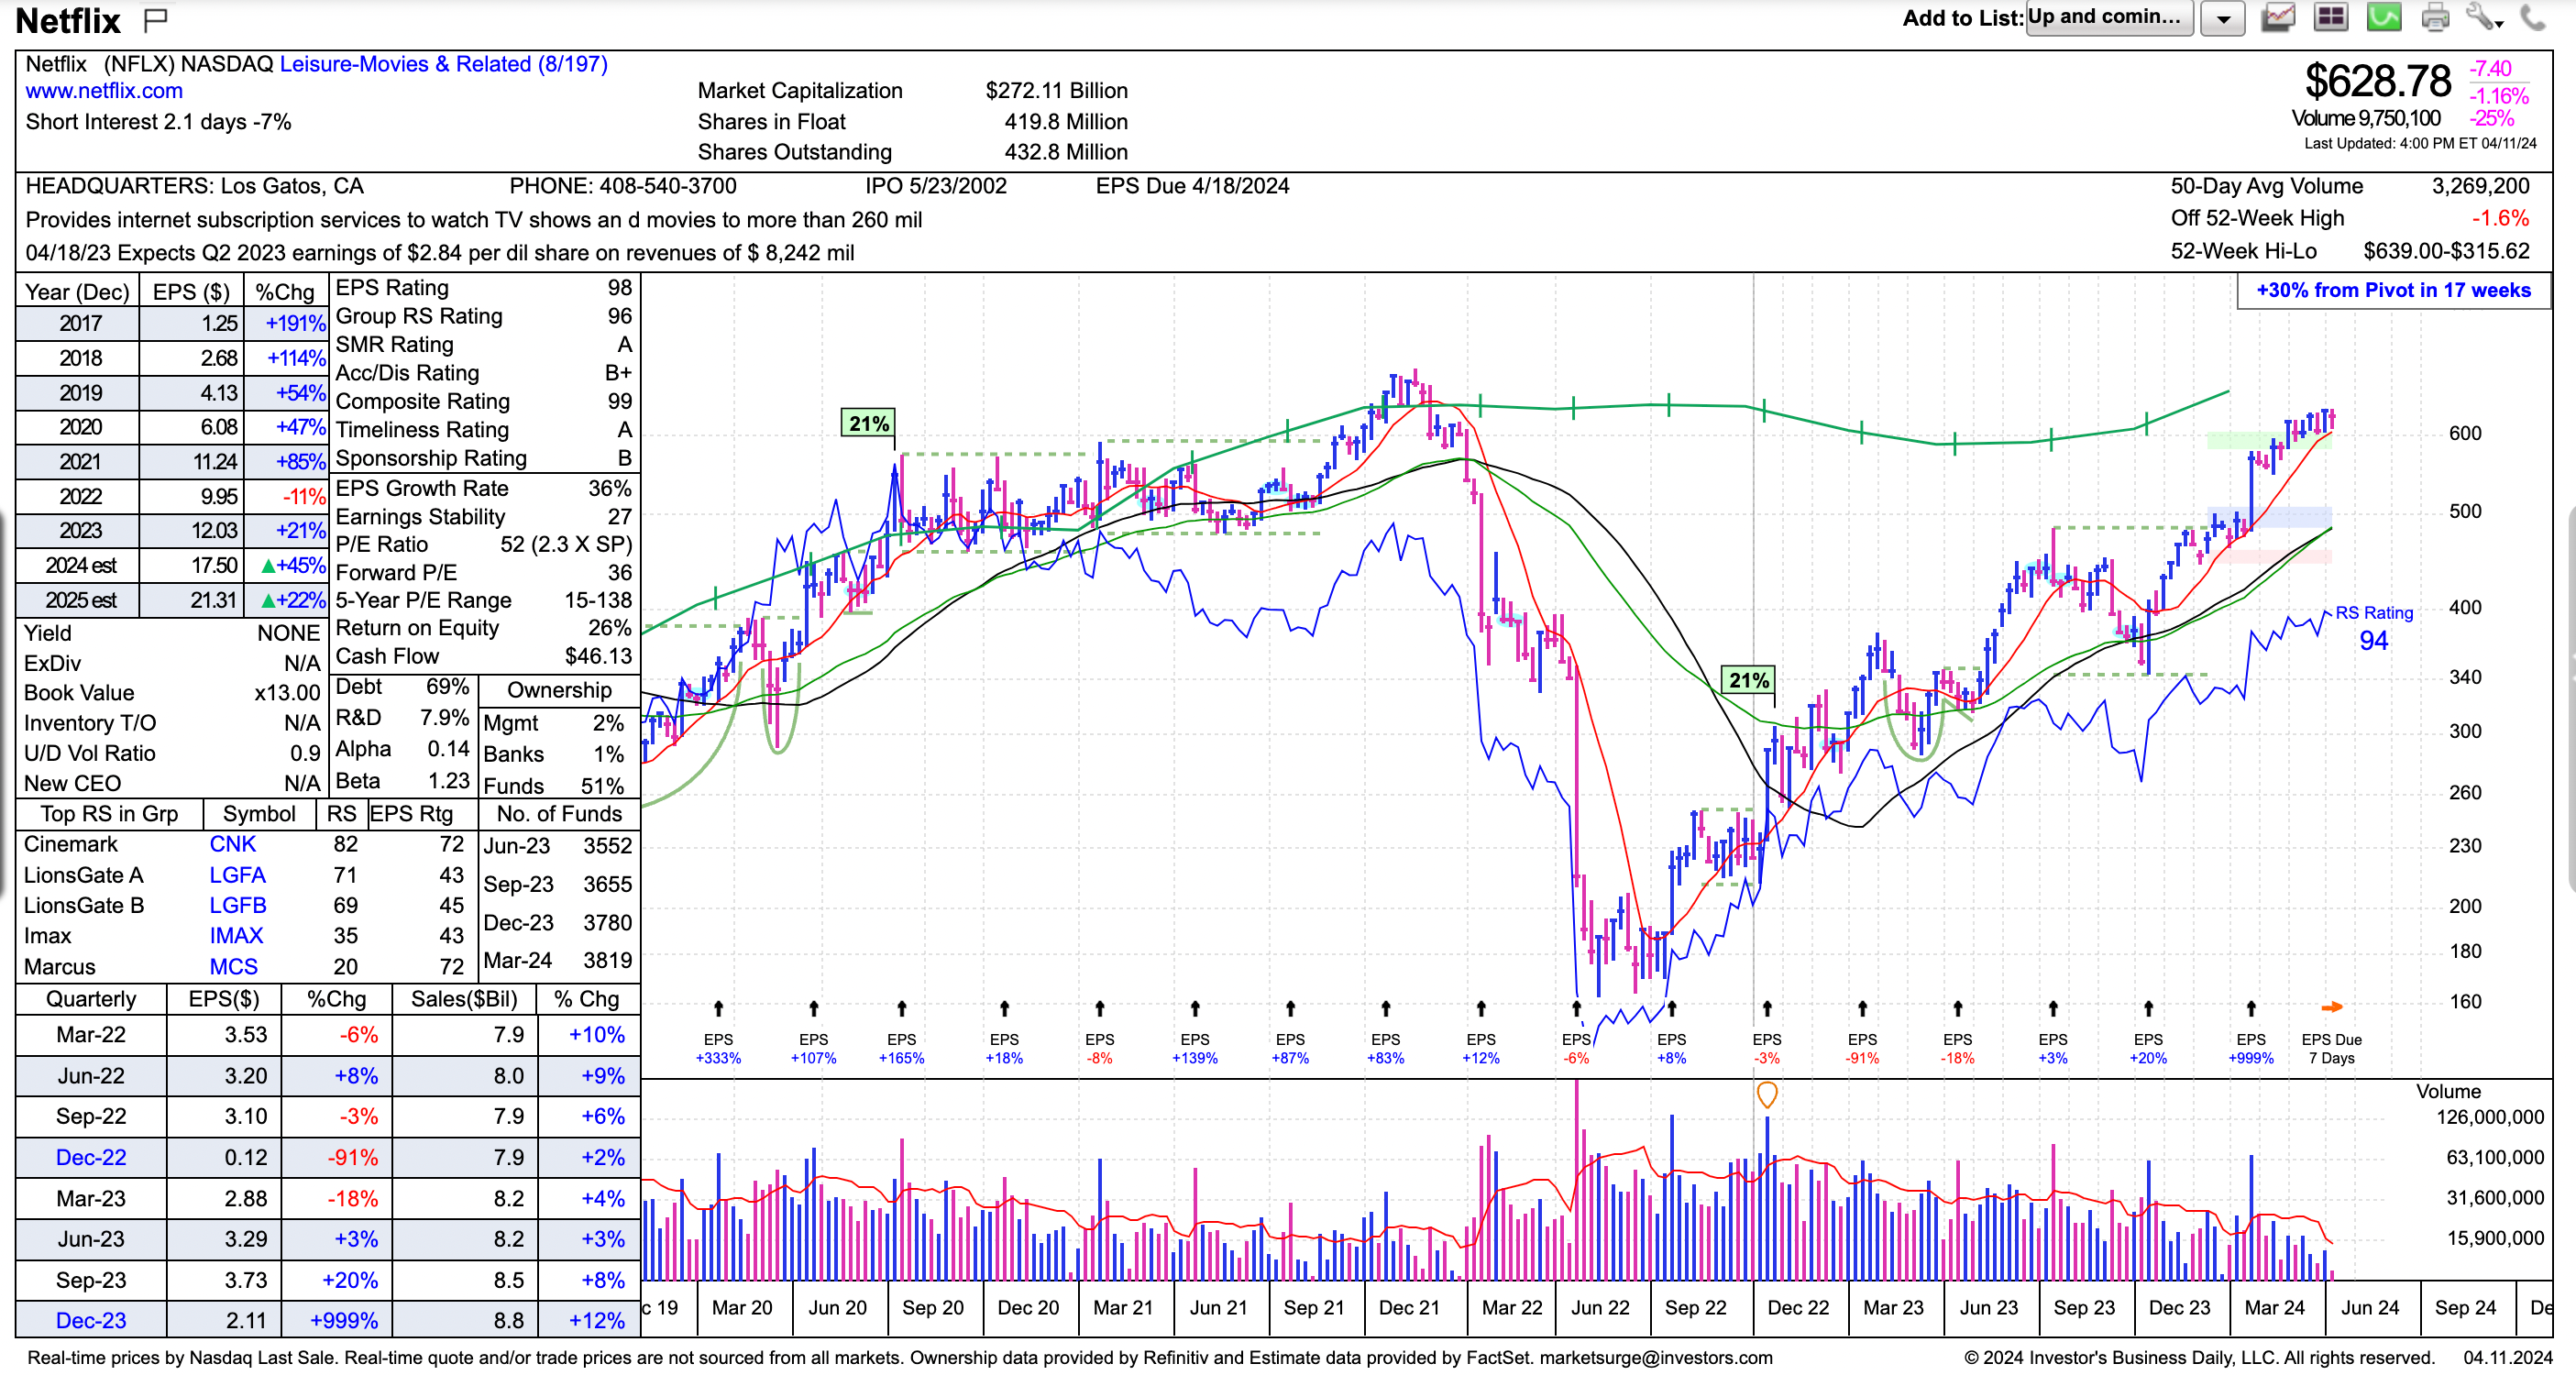Click the EPS +999% arrow marker
The height and width of the screenshot is (1375, 2576).
[x=2251, y=1008]
